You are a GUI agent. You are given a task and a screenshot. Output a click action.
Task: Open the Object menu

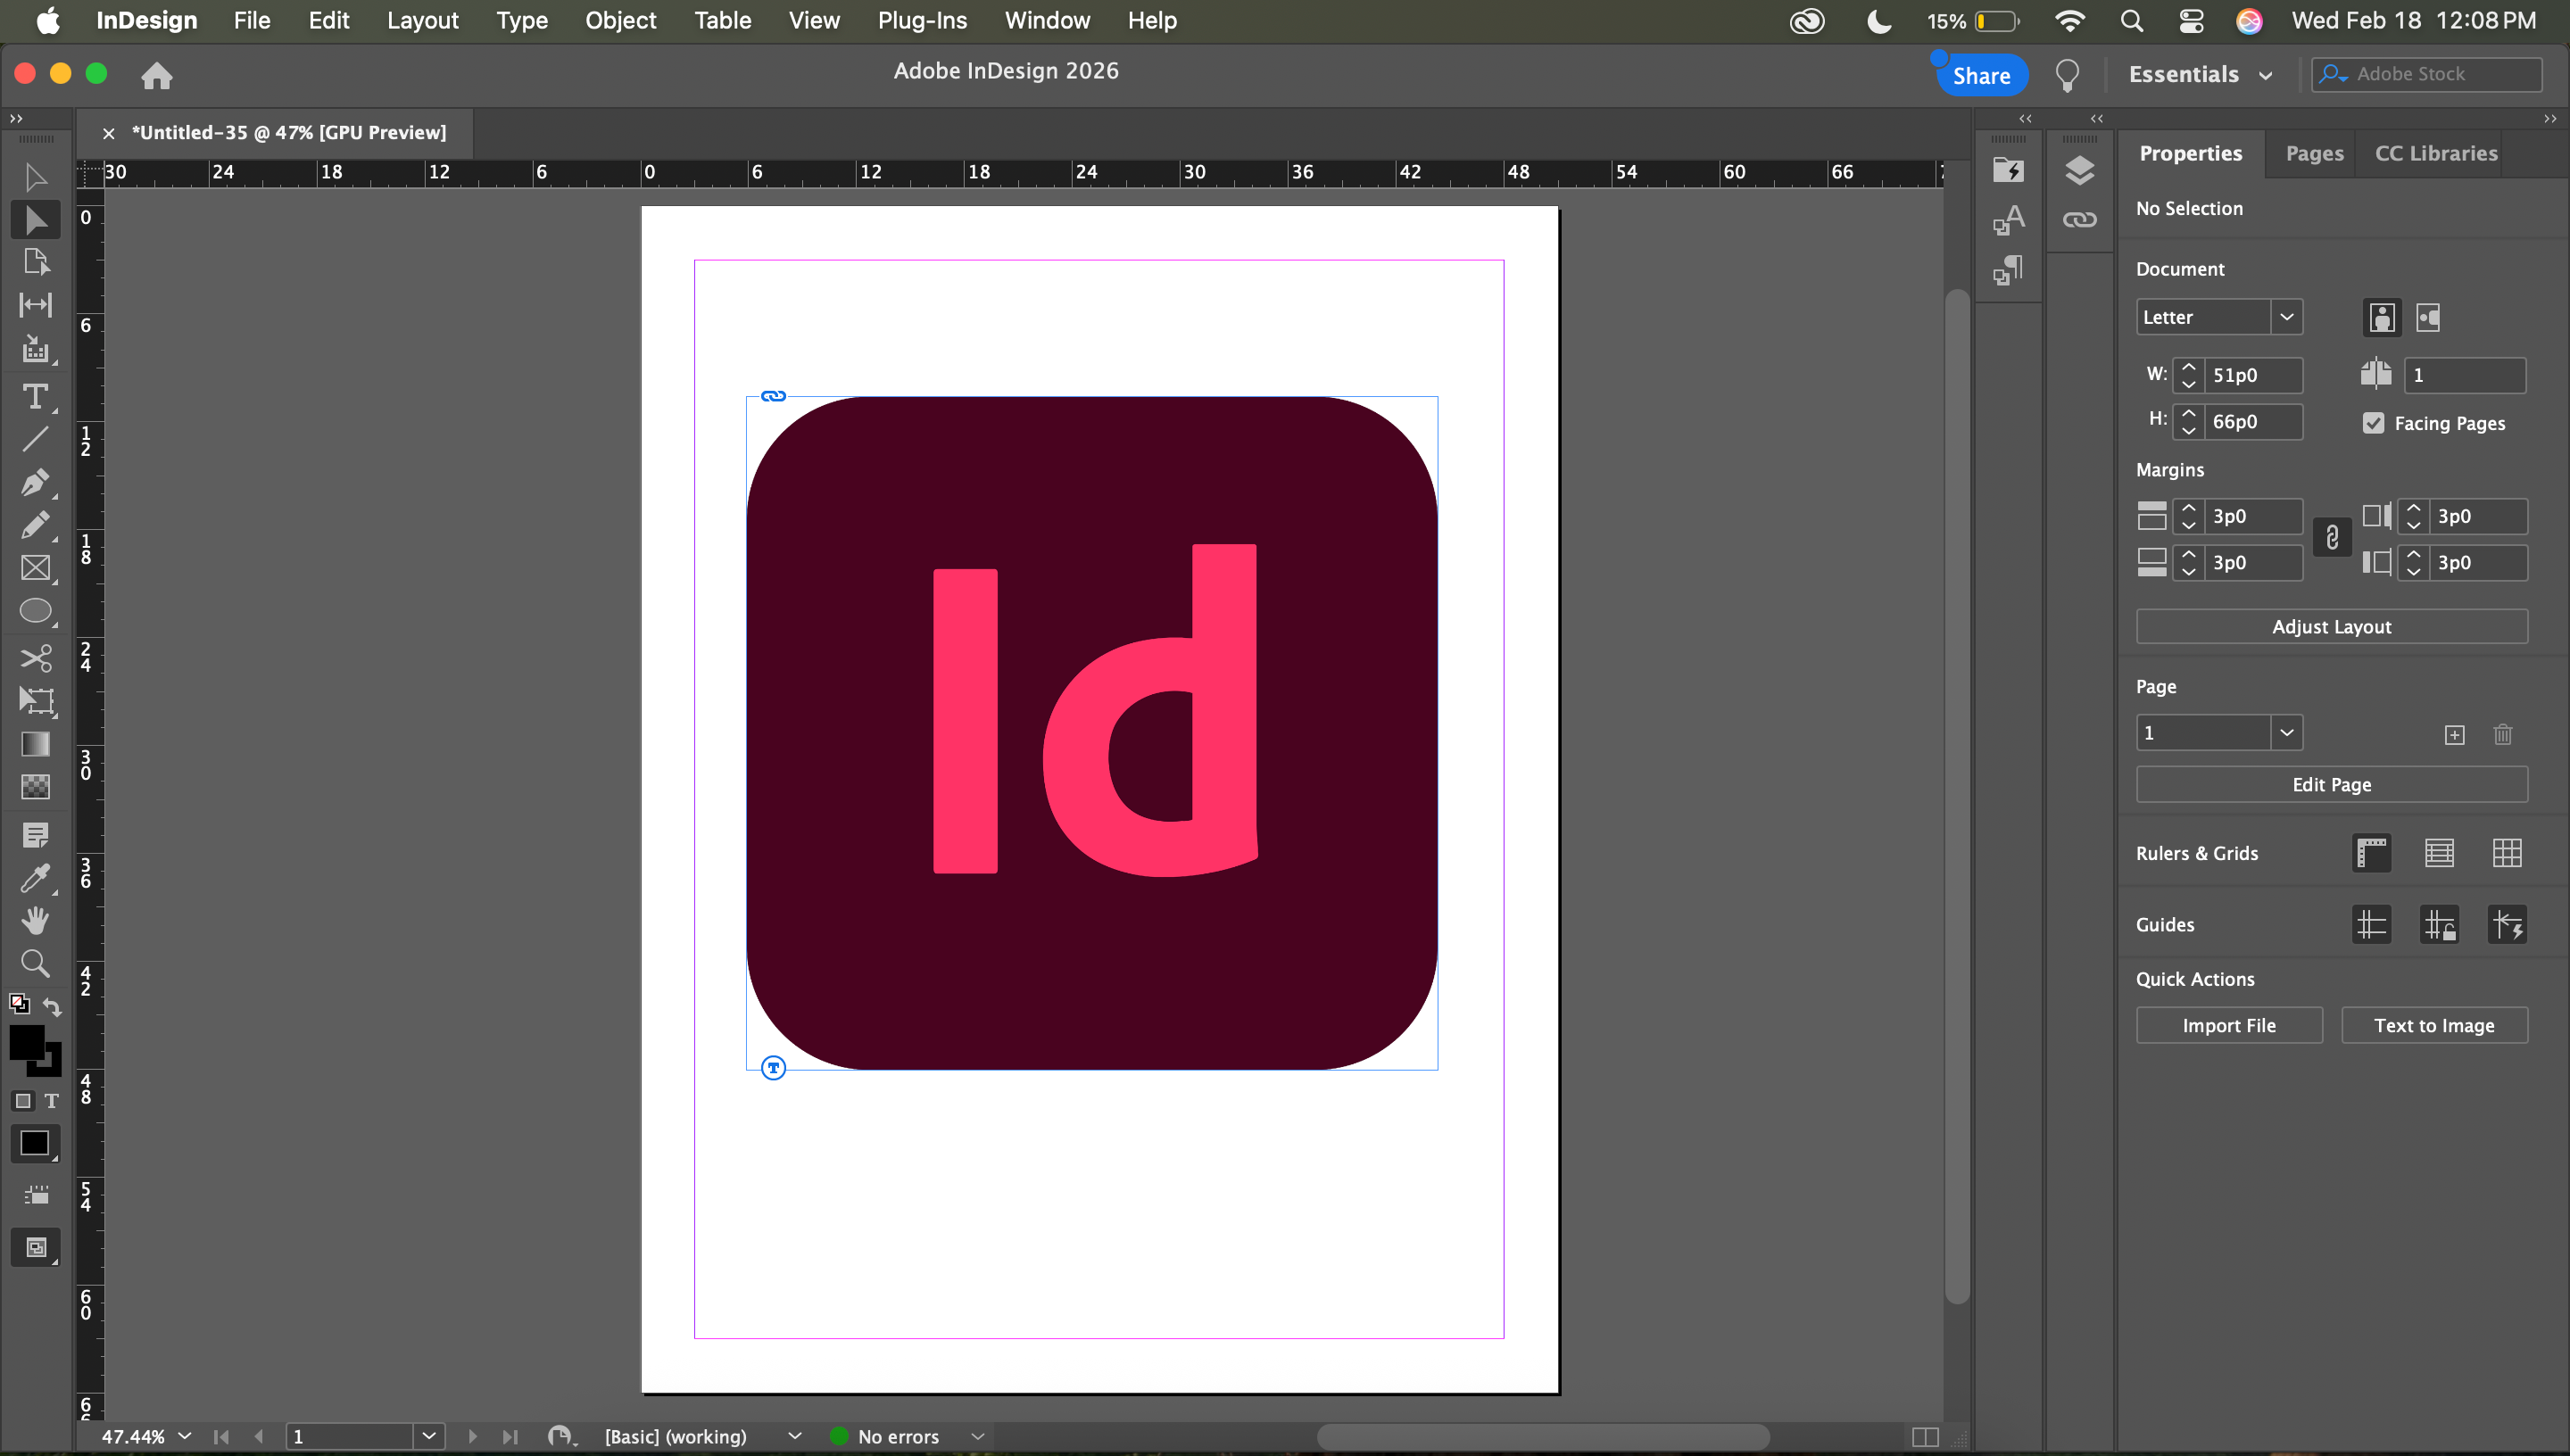620,21
